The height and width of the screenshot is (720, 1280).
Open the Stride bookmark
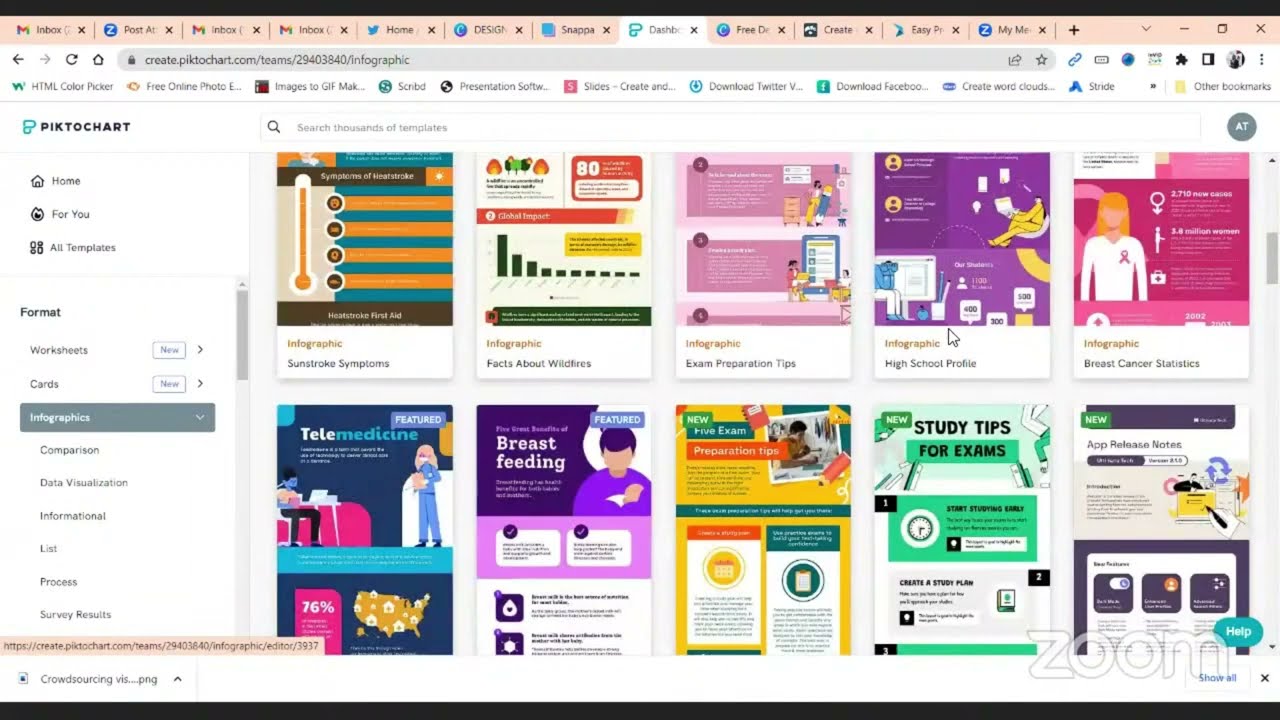1091,87
